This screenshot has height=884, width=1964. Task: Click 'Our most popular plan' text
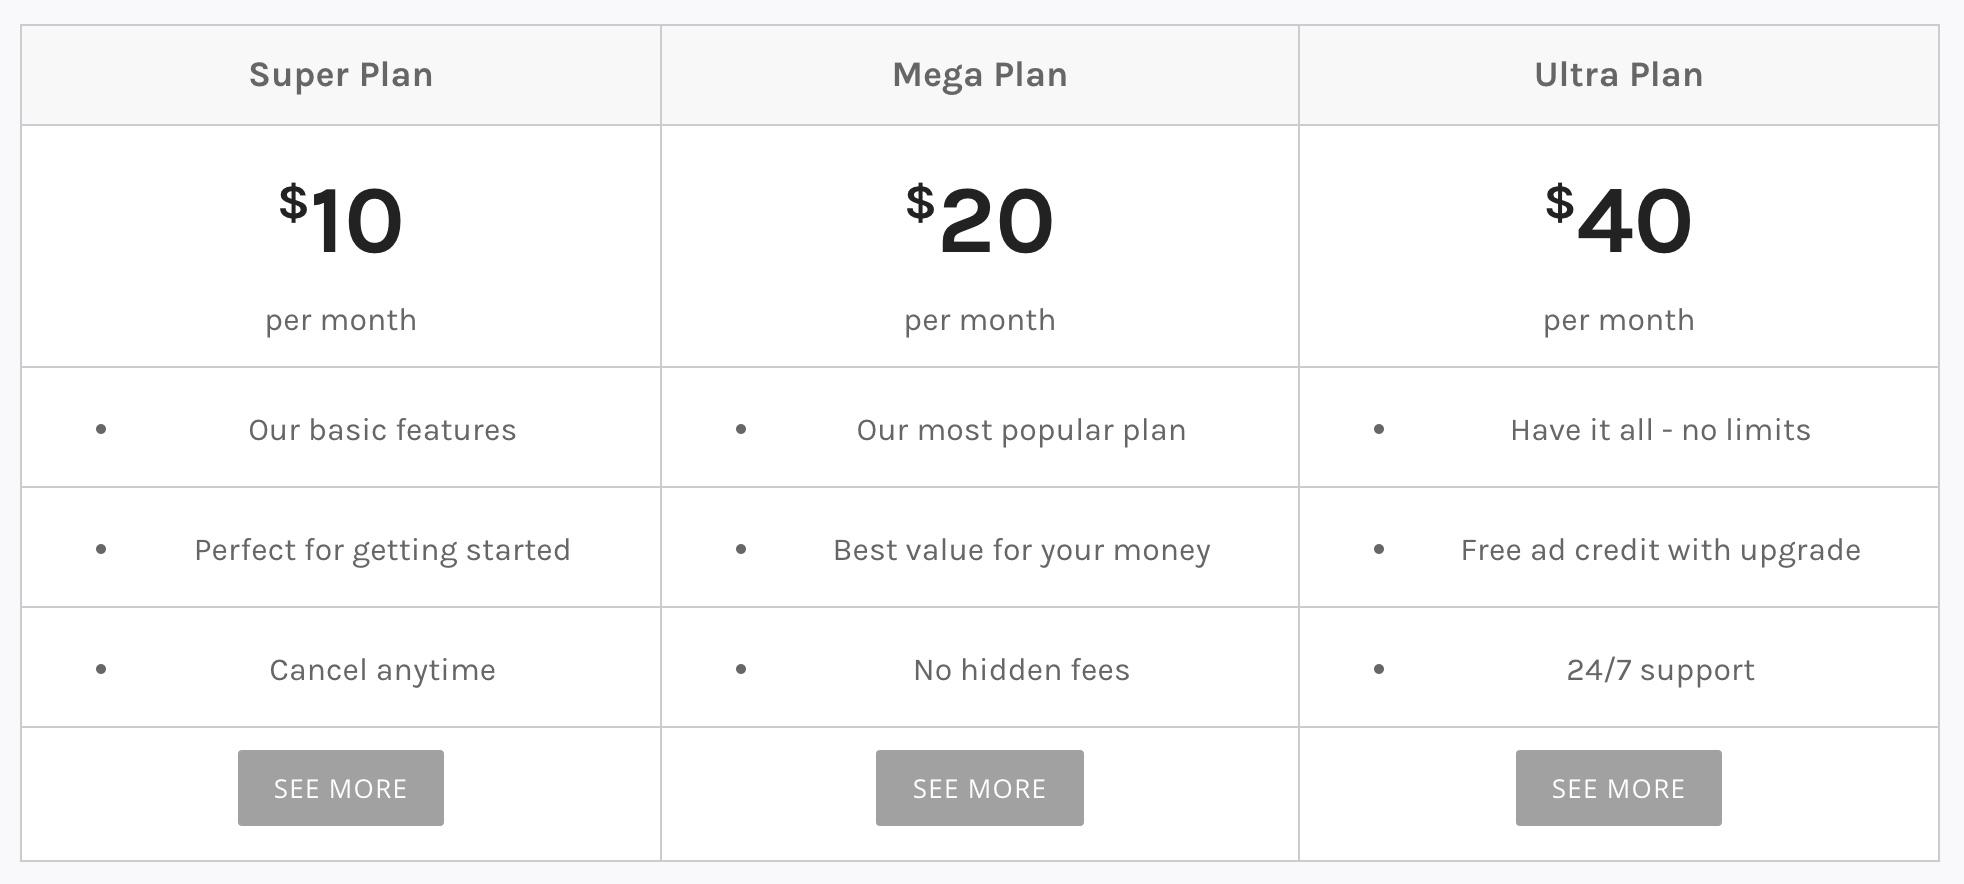click(1021, 430)
